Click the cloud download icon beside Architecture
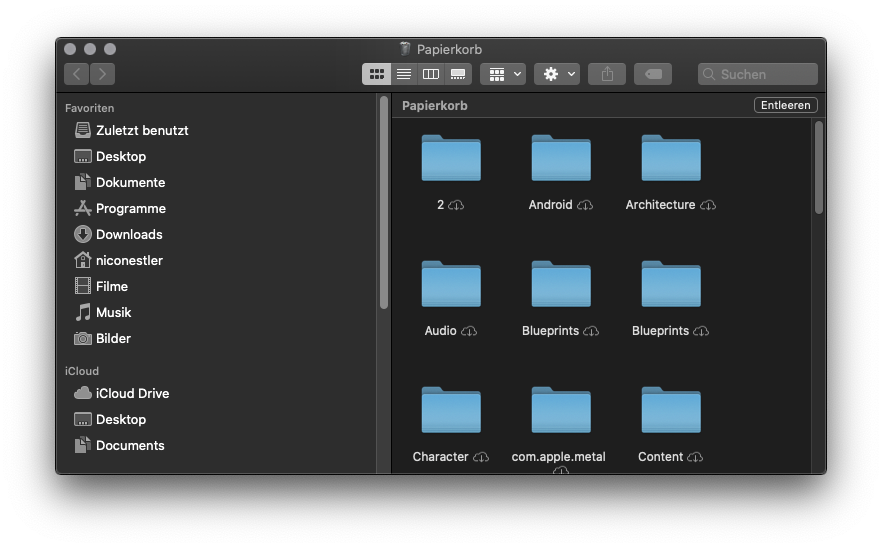The image size is (882, 548). tap(708, 205)
